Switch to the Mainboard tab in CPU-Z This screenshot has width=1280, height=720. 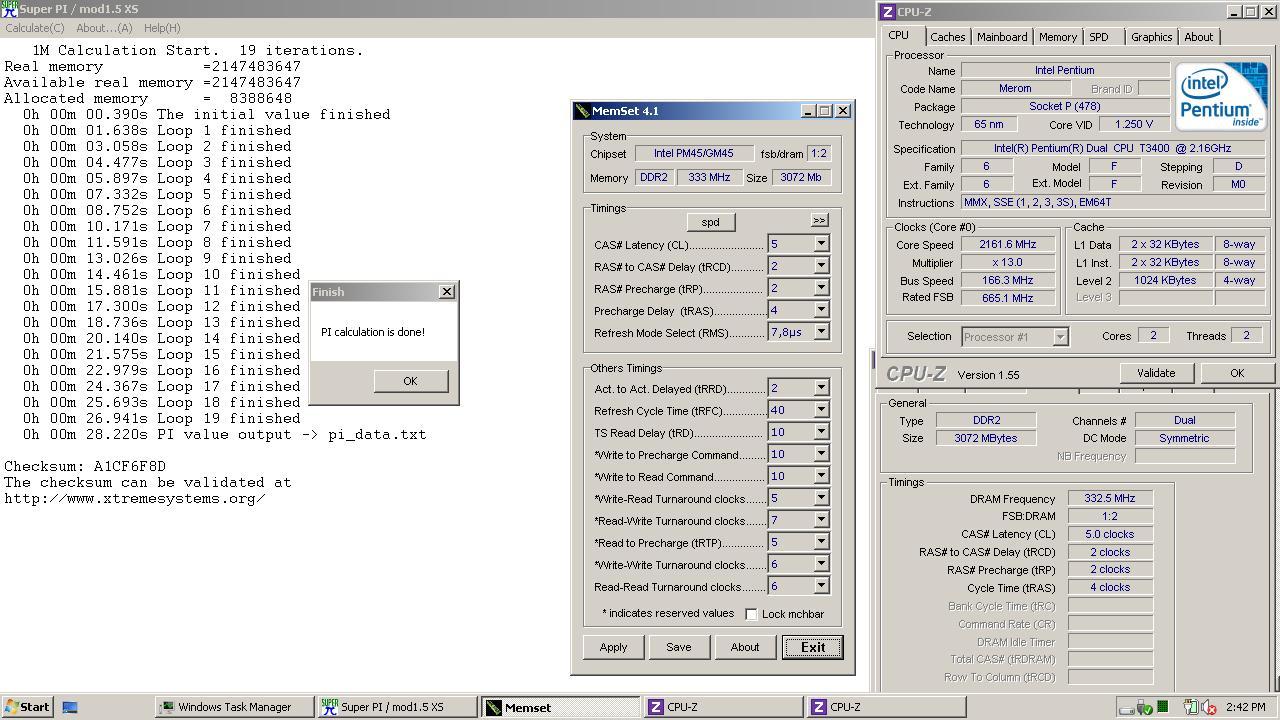tap(1002, 37)
